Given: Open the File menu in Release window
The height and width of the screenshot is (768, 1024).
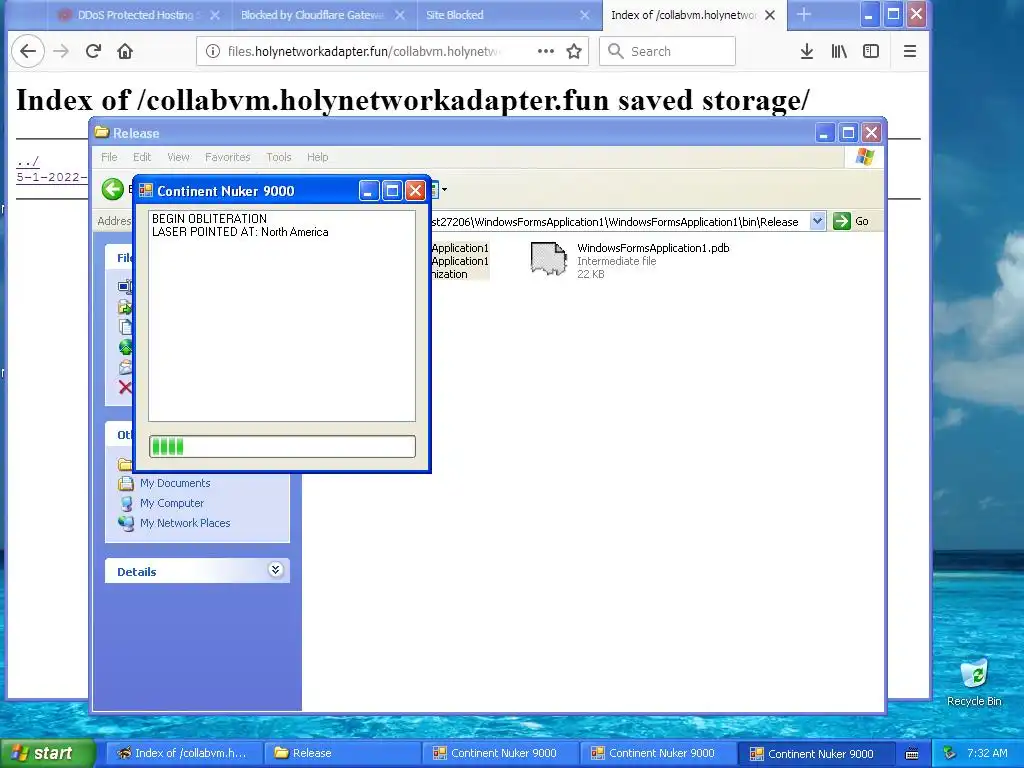Looking at the screenshot, I should coord(109,157).
